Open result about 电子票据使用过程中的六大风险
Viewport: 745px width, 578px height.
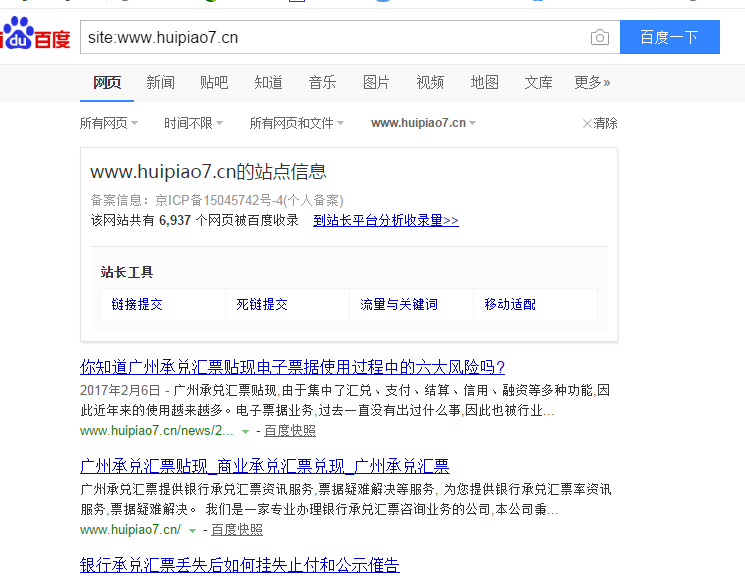(x=292, y=367)
